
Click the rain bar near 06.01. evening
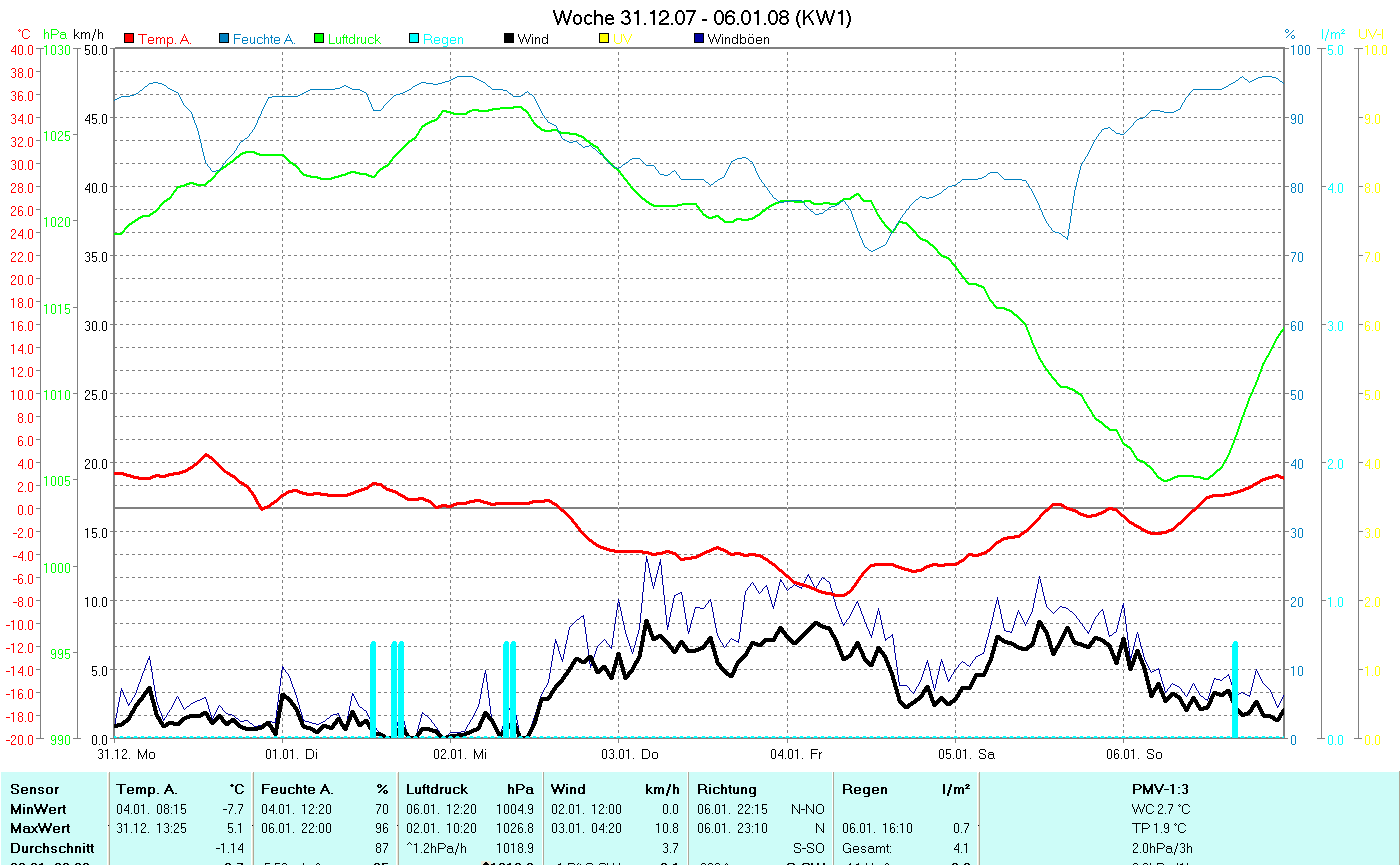coord(1235,690)
